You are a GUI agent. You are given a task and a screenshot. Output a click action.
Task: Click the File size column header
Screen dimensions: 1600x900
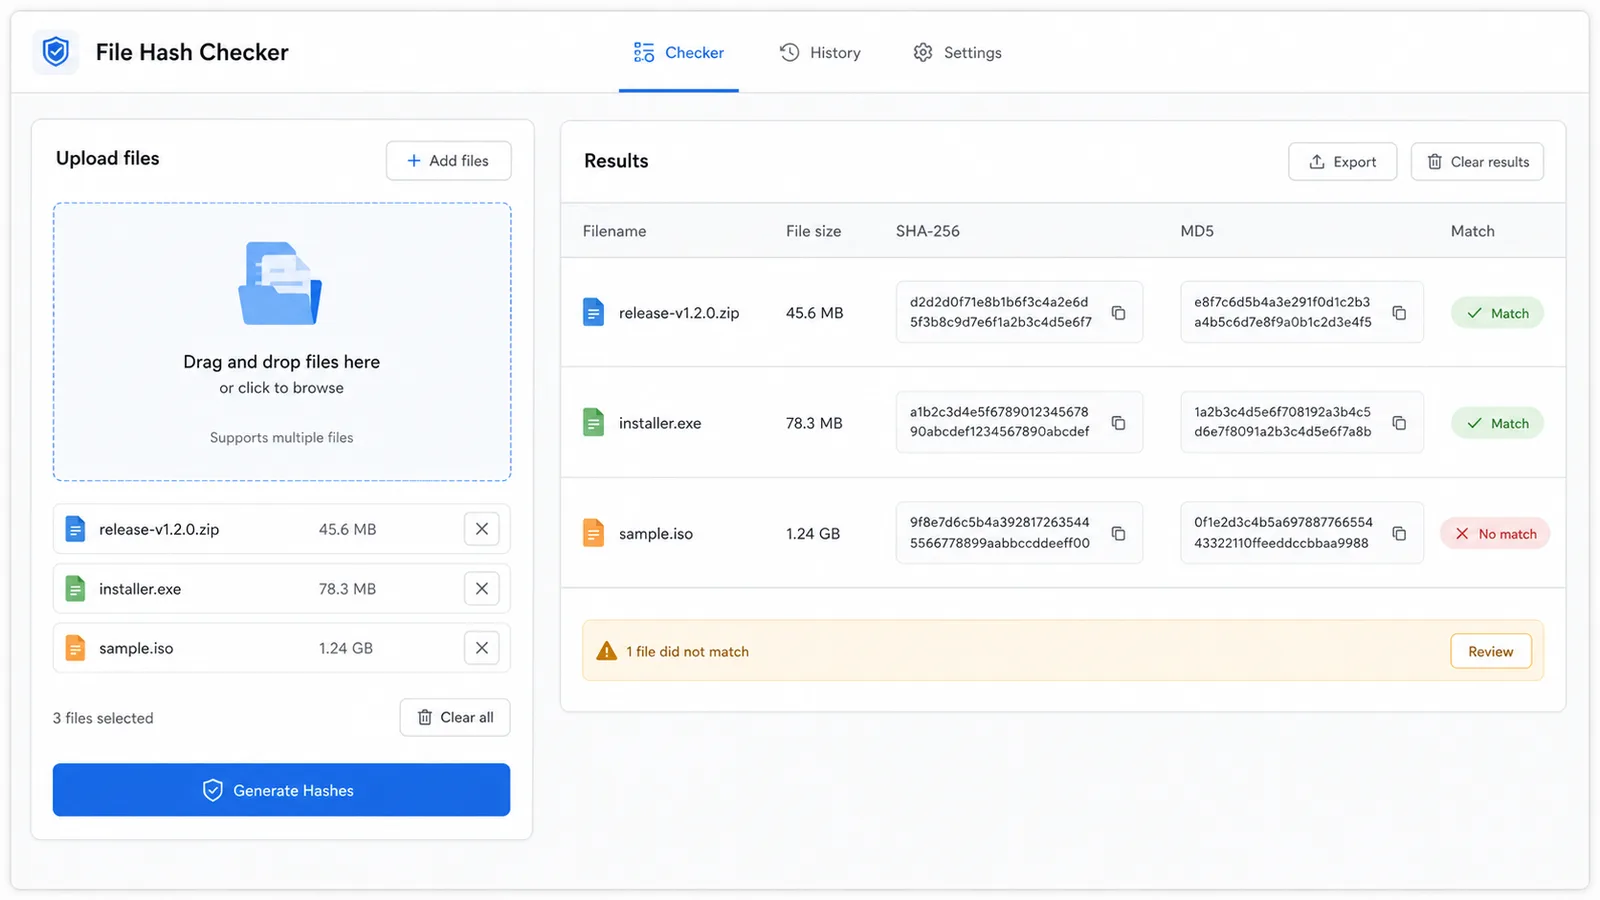[813, 231]
